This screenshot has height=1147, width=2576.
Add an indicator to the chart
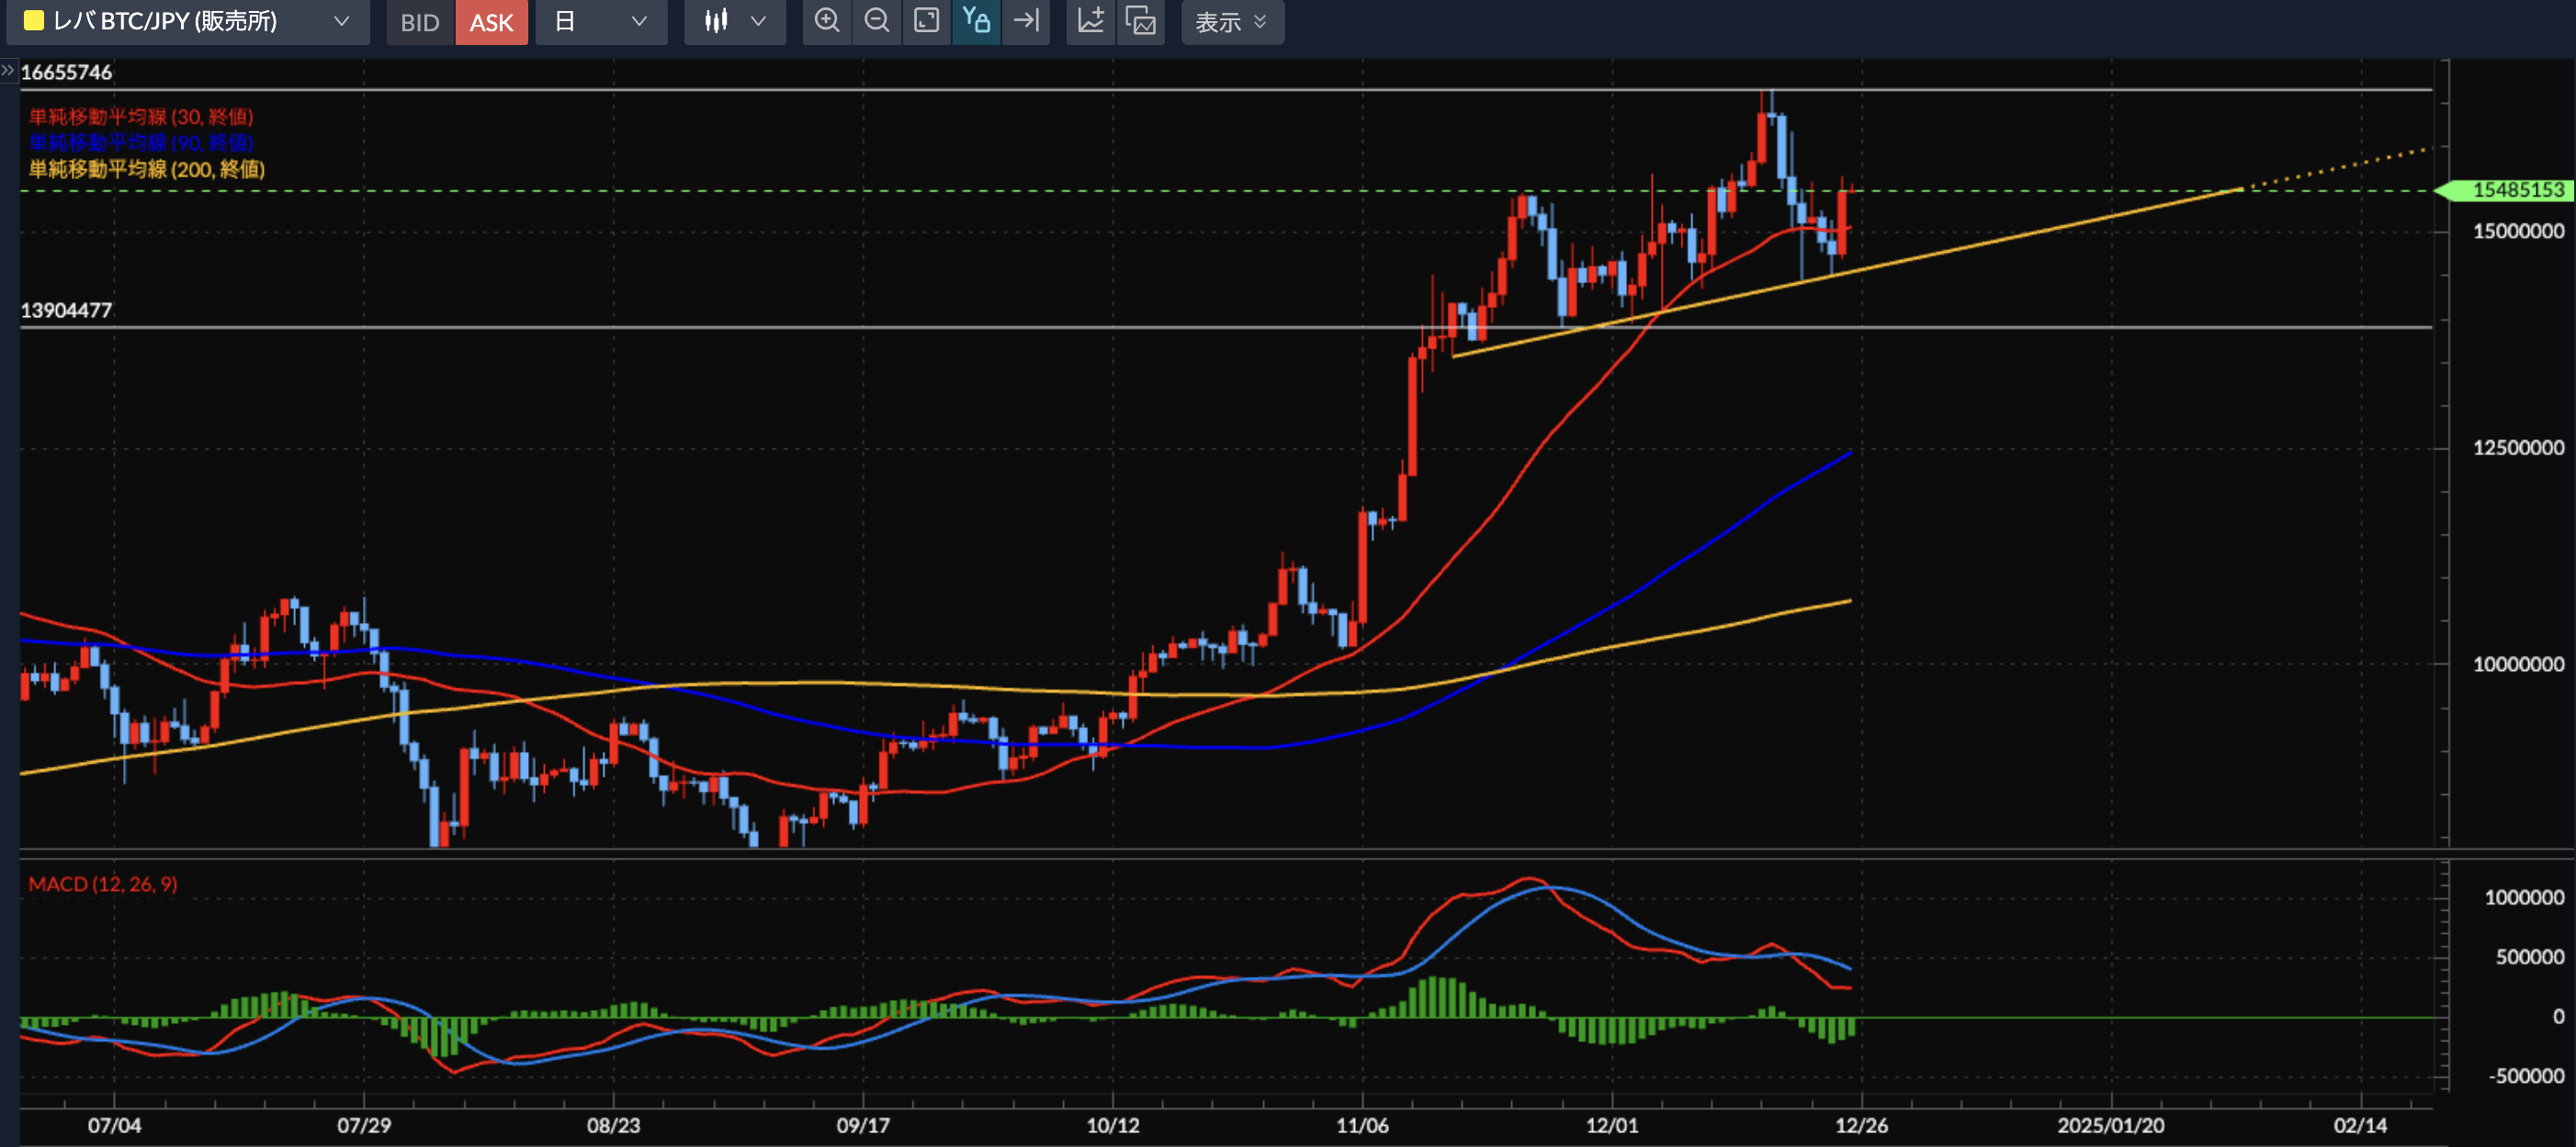point(1091,21)
